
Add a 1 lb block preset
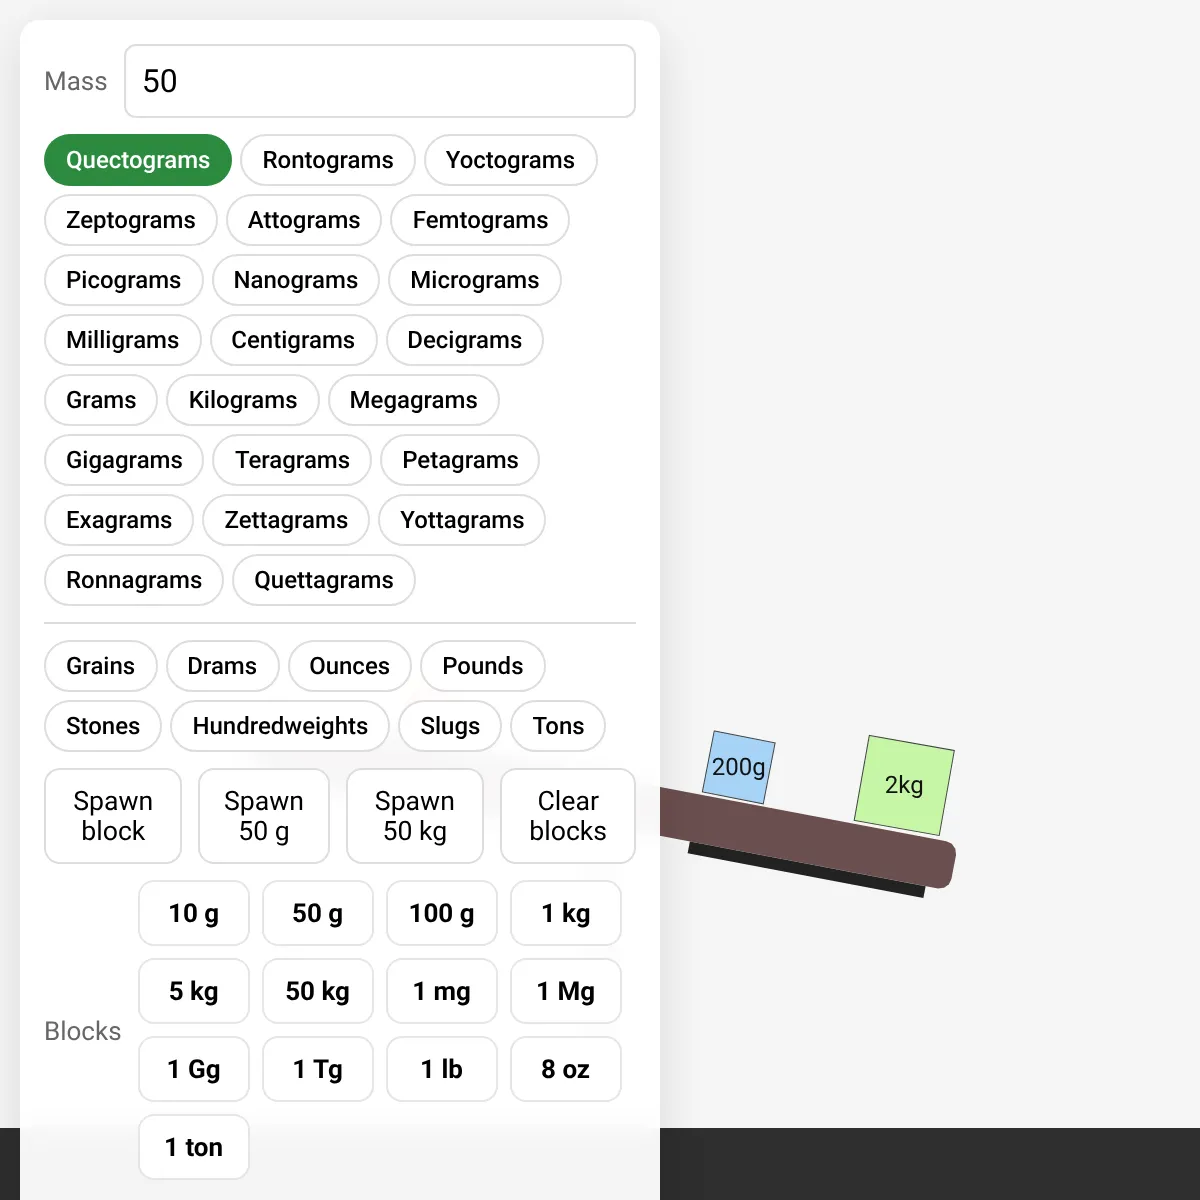tap(442, 1069)
